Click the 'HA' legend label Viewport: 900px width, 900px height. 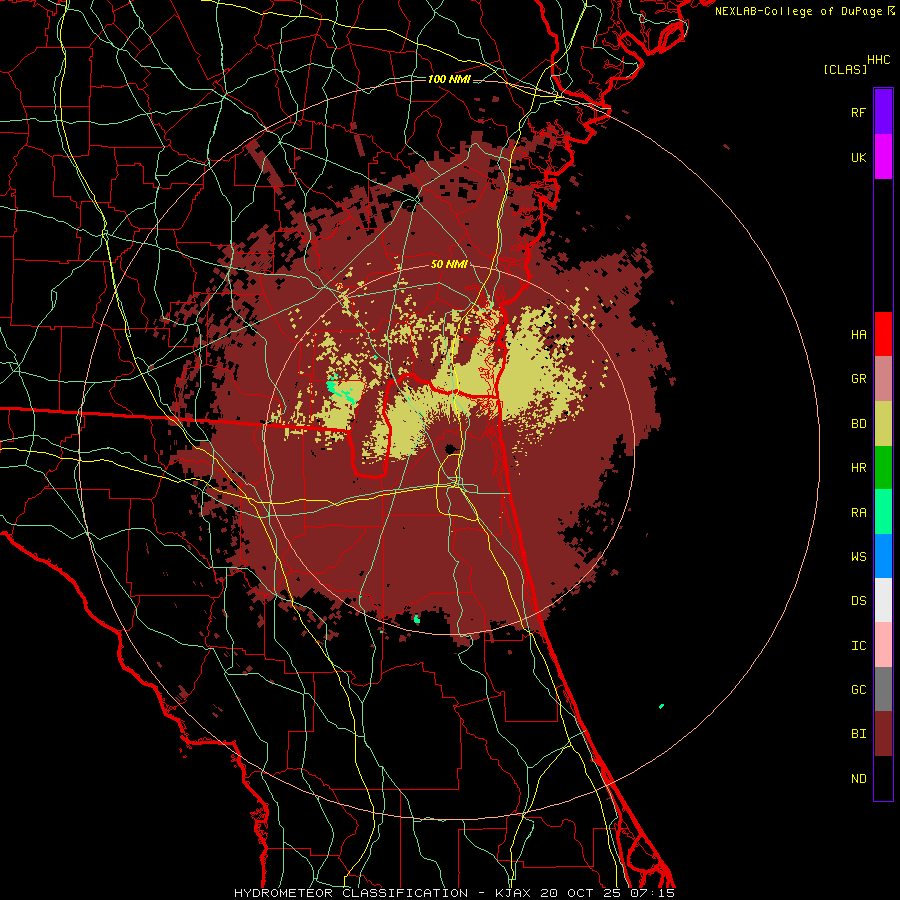point(858,335)
